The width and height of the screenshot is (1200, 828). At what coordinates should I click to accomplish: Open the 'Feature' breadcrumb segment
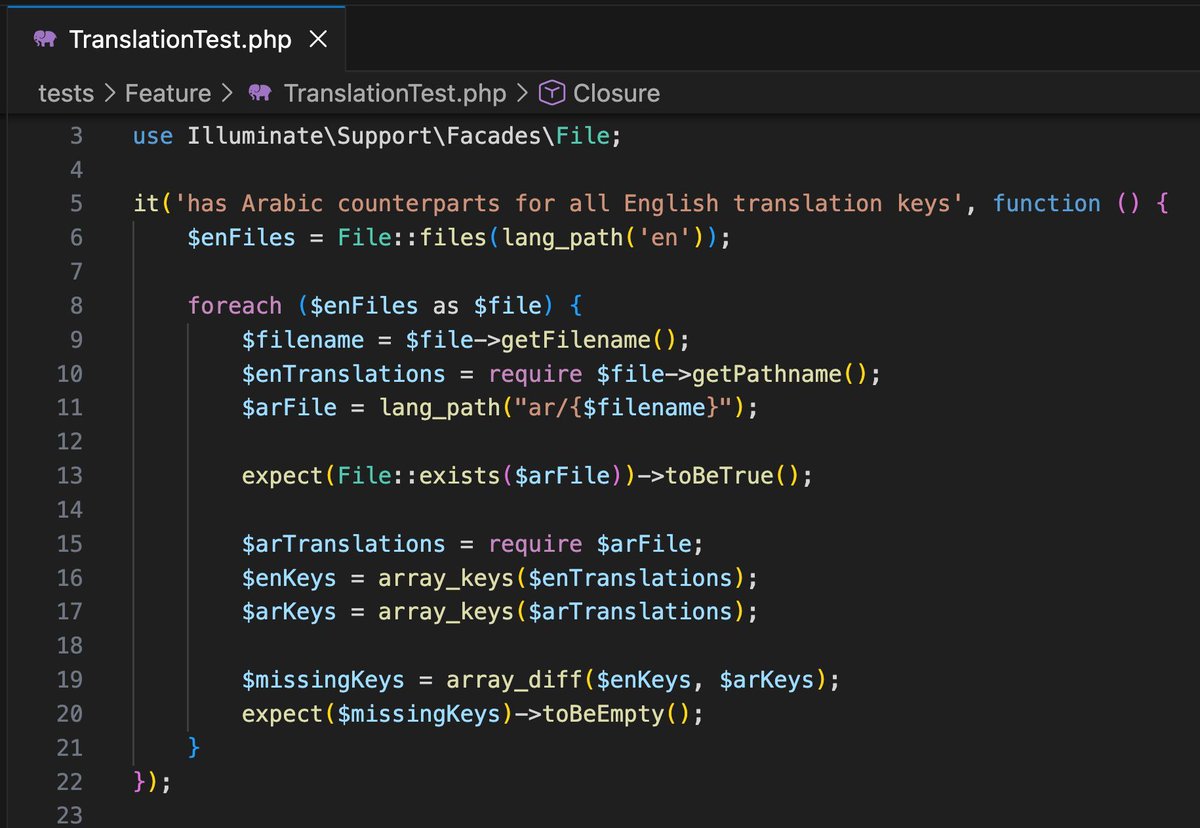tap(168, 93)
